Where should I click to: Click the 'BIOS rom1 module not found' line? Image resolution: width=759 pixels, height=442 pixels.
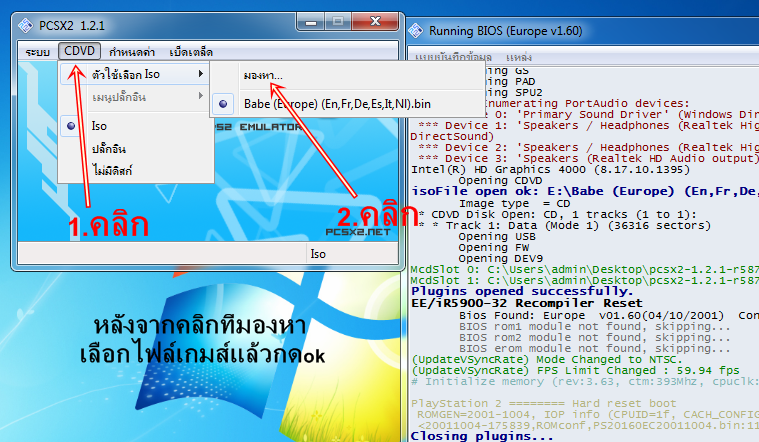pyautogui.click(x=594, y=326)
